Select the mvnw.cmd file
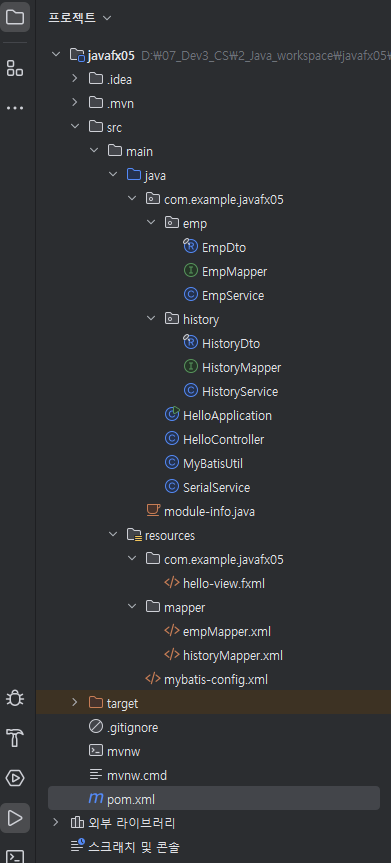 137,775
